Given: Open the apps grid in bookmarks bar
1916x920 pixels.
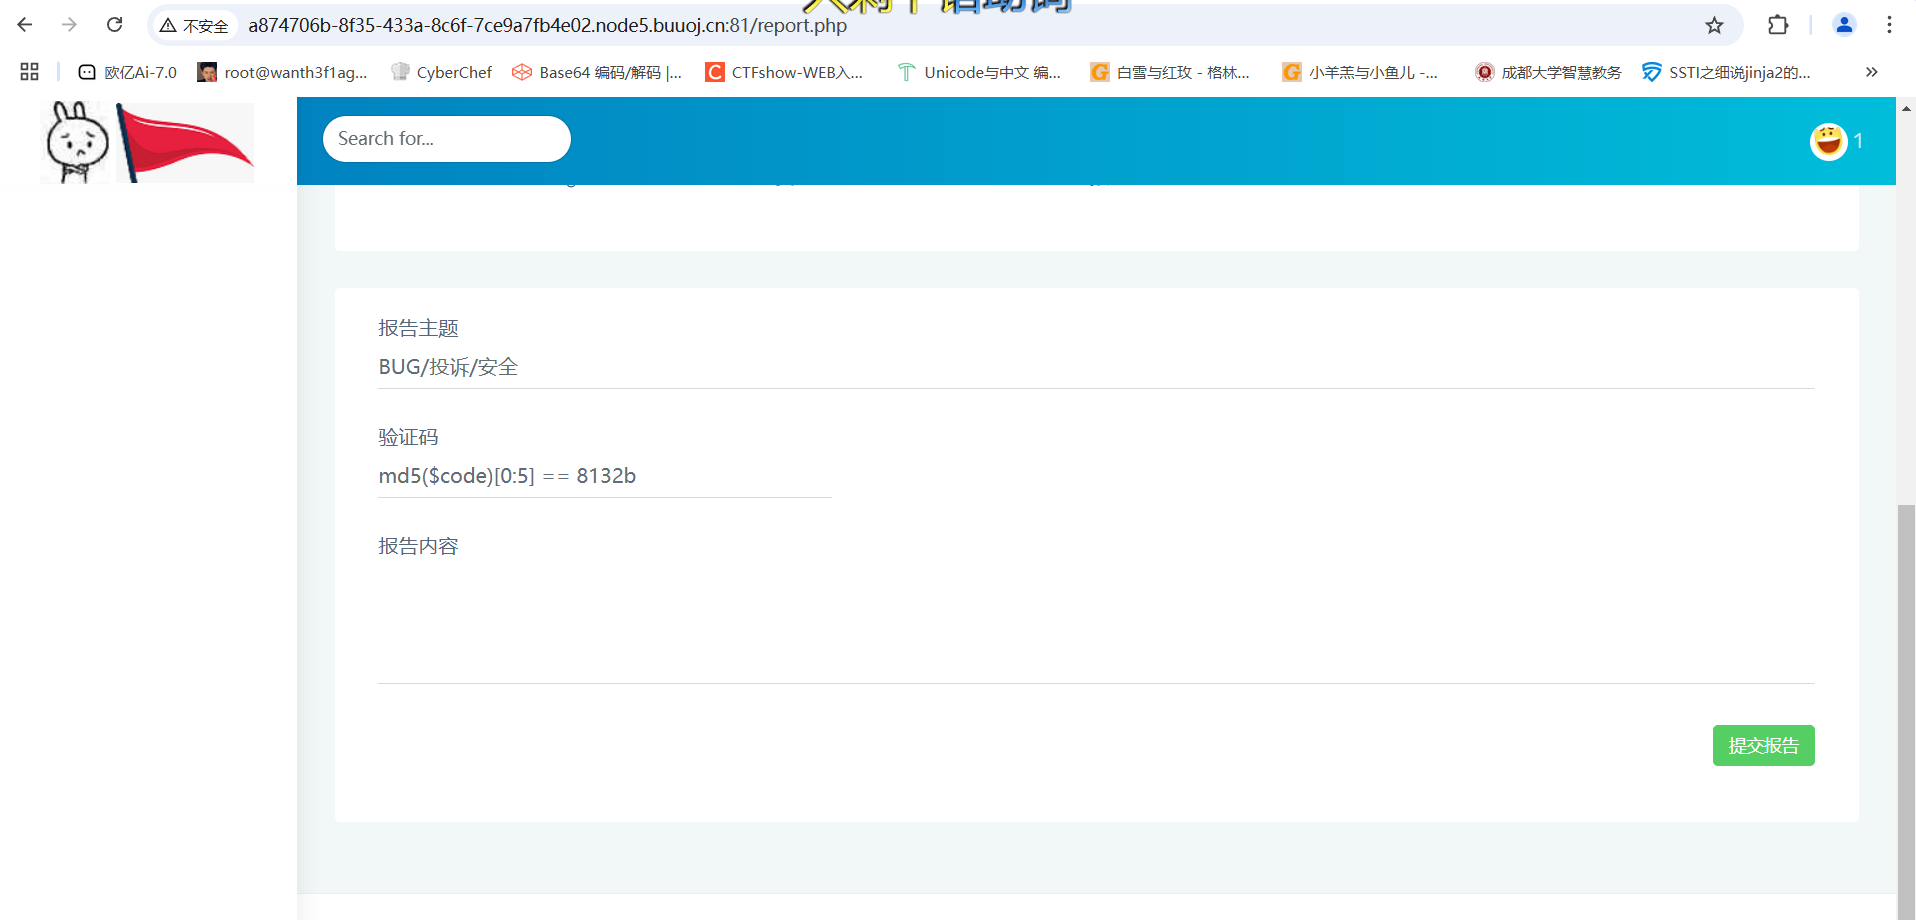Looking at the screenshot, I should (29, 72).
